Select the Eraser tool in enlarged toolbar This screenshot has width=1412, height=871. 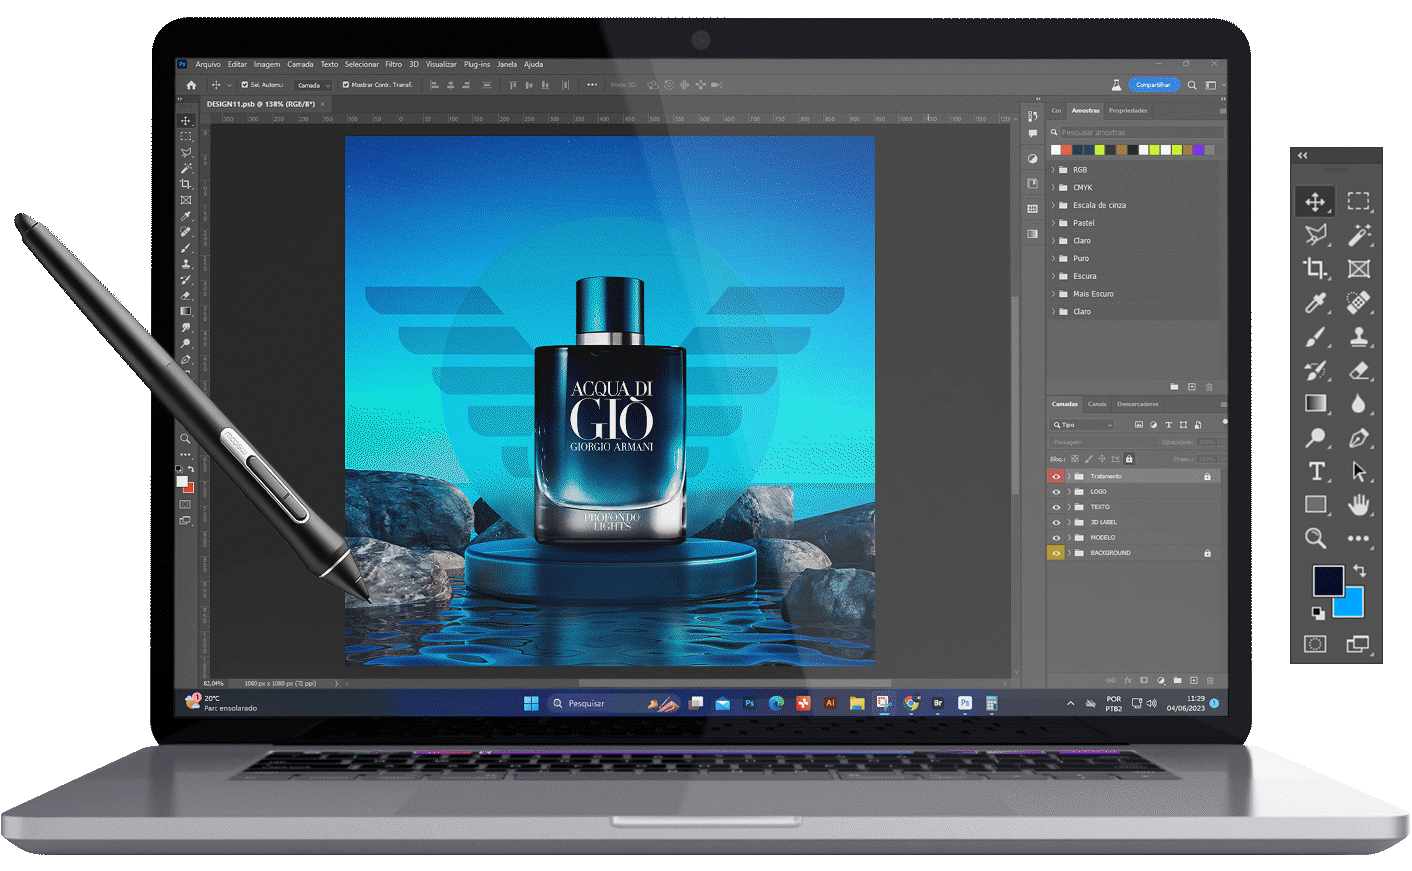[1358, 370]
